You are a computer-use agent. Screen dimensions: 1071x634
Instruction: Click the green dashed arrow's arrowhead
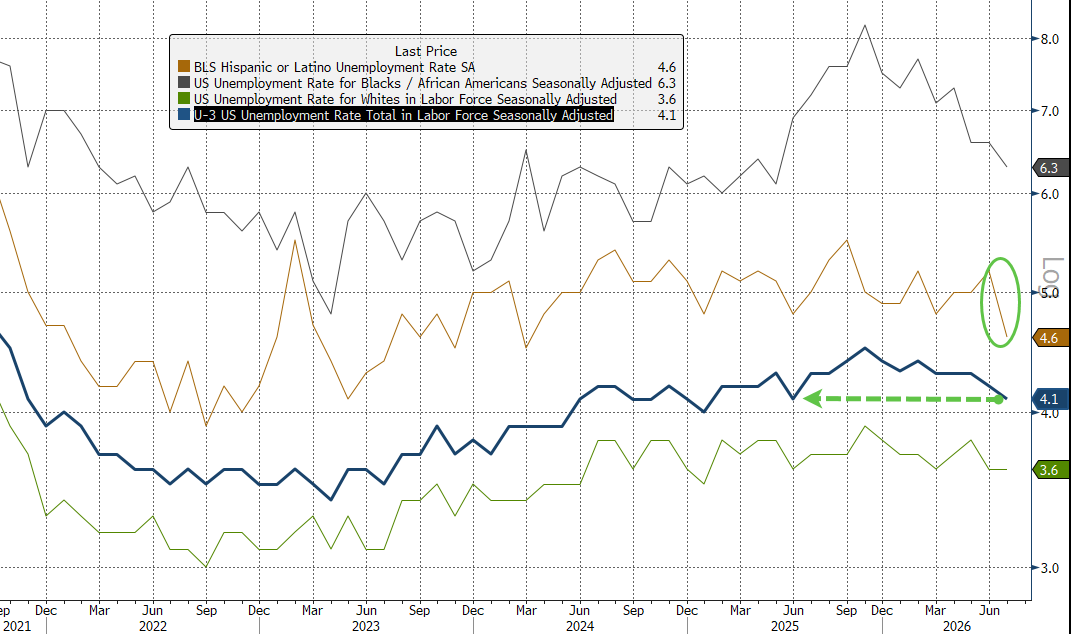click(811, 398)
